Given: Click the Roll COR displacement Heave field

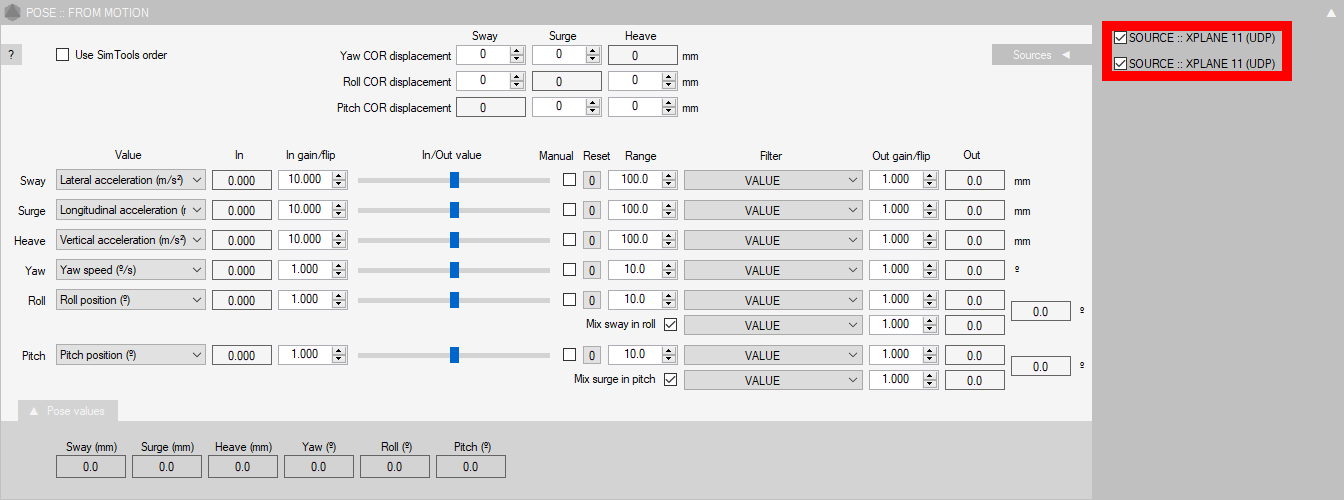Looking at the screenshot, I should coord(635,81).
